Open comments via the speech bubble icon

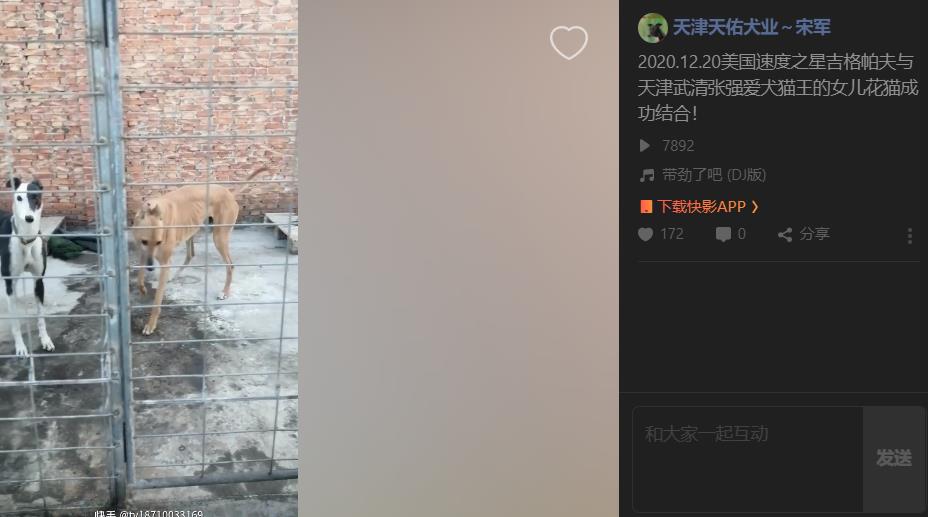[x=723, y=234]
